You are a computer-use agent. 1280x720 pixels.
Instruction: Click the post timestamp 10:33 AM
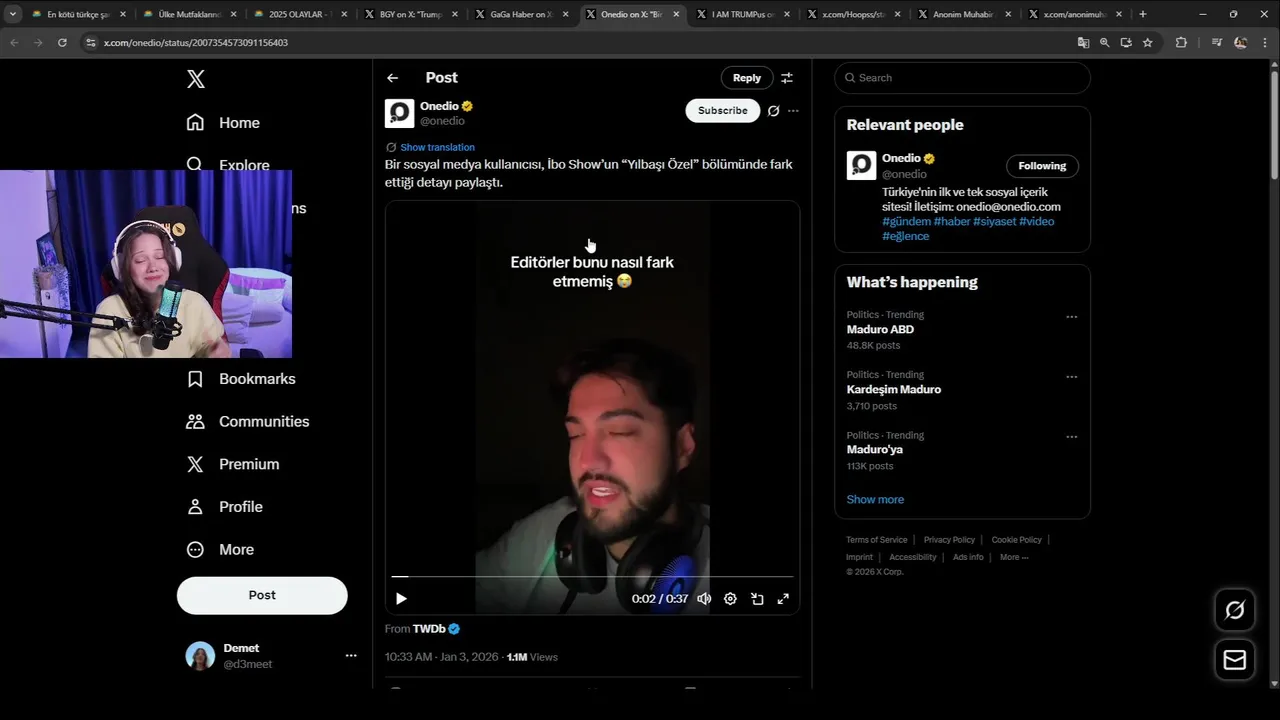[441, 657]
